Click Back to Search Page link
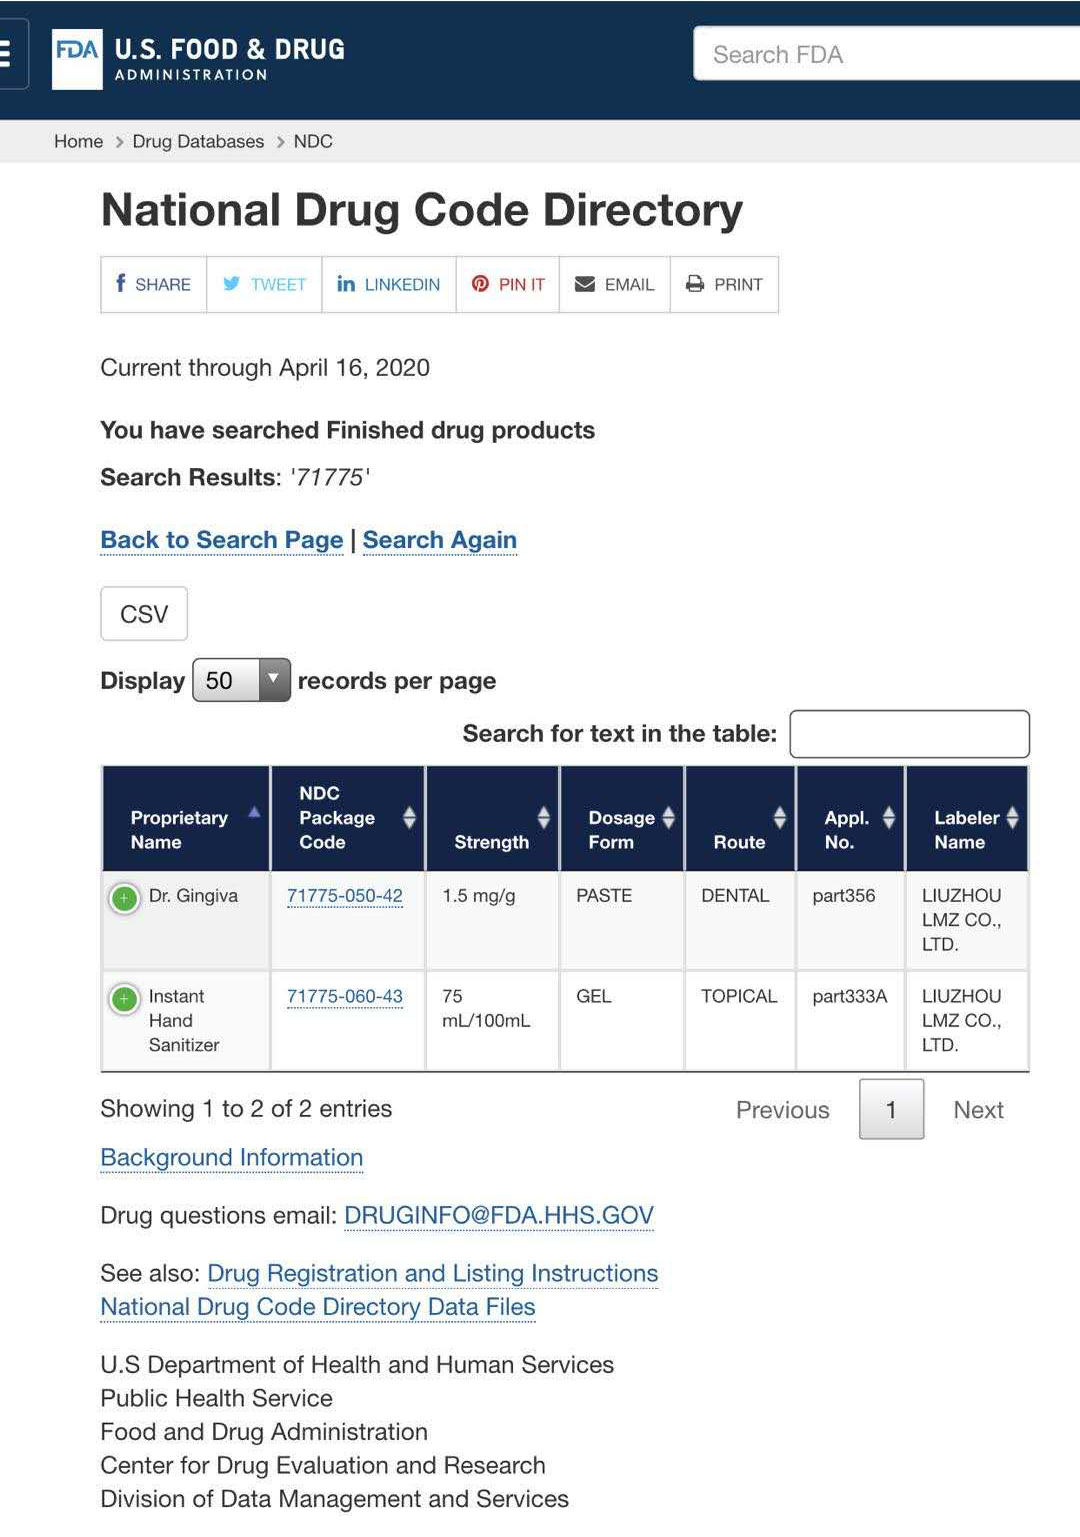This screenshot has height=1537, width=1080. 222,540
